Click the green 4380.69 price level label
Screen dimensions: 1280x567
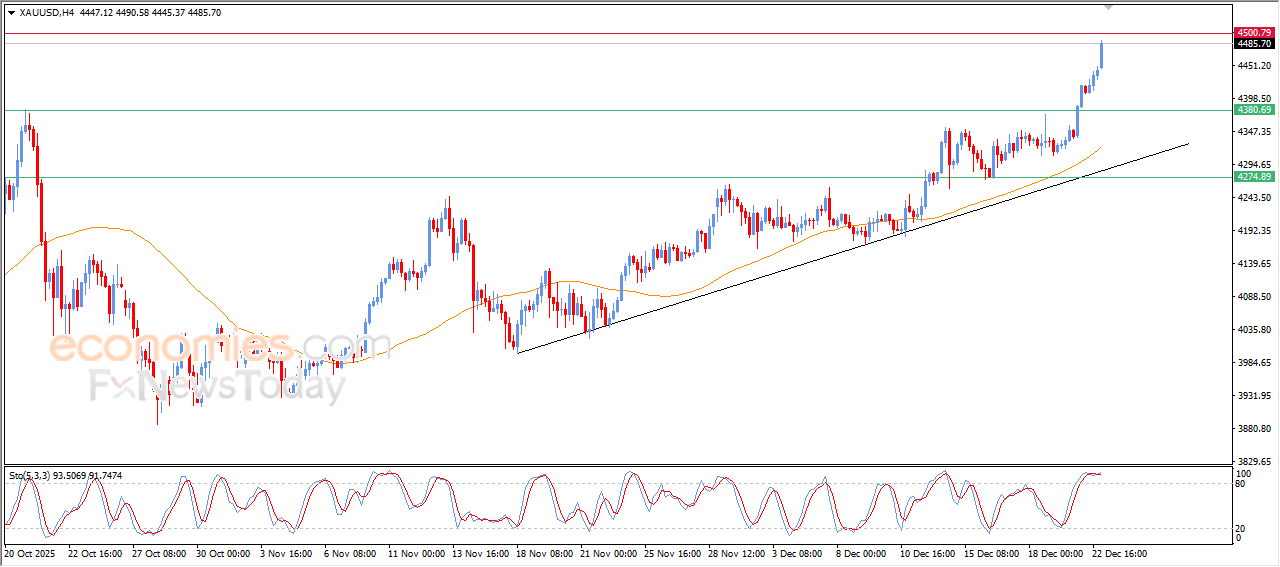point(1254,110)
